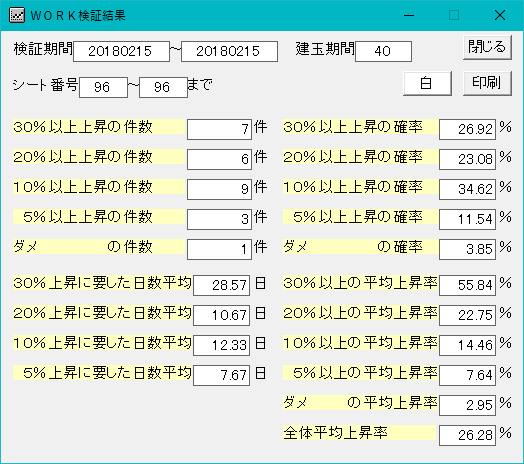This screenshot has height=464, width=524.
Task: Click the 20%上昇に要した日数平均 value 10.67
Action: coord(221,315)
